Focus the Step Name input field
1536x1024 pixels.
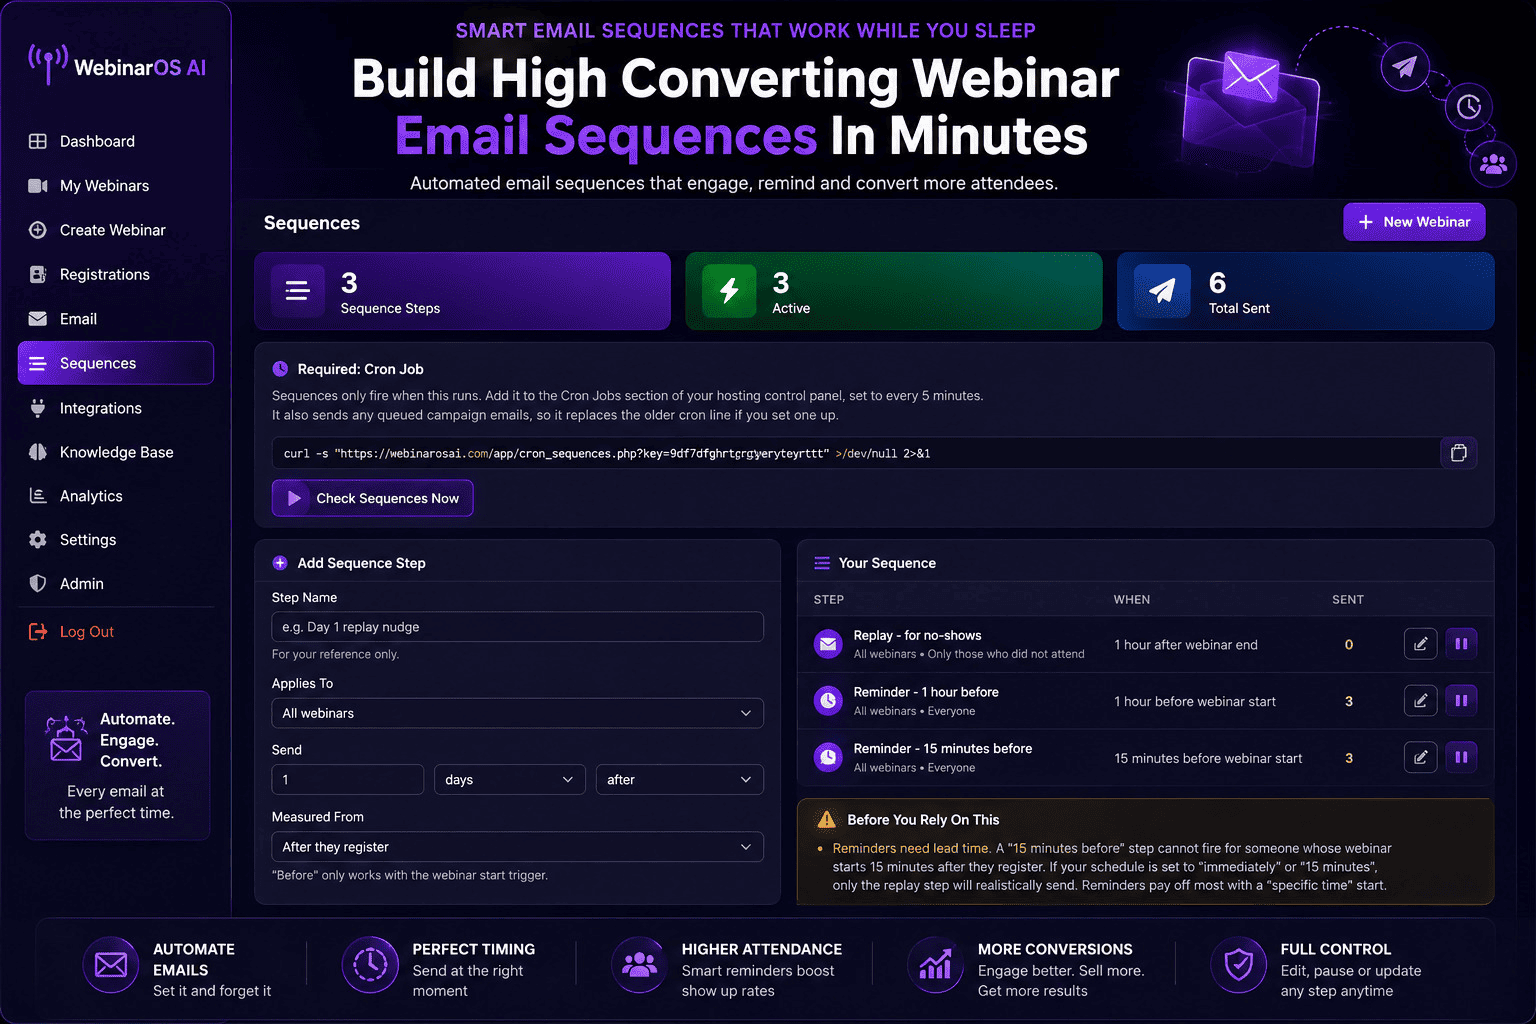coord(517,627)
